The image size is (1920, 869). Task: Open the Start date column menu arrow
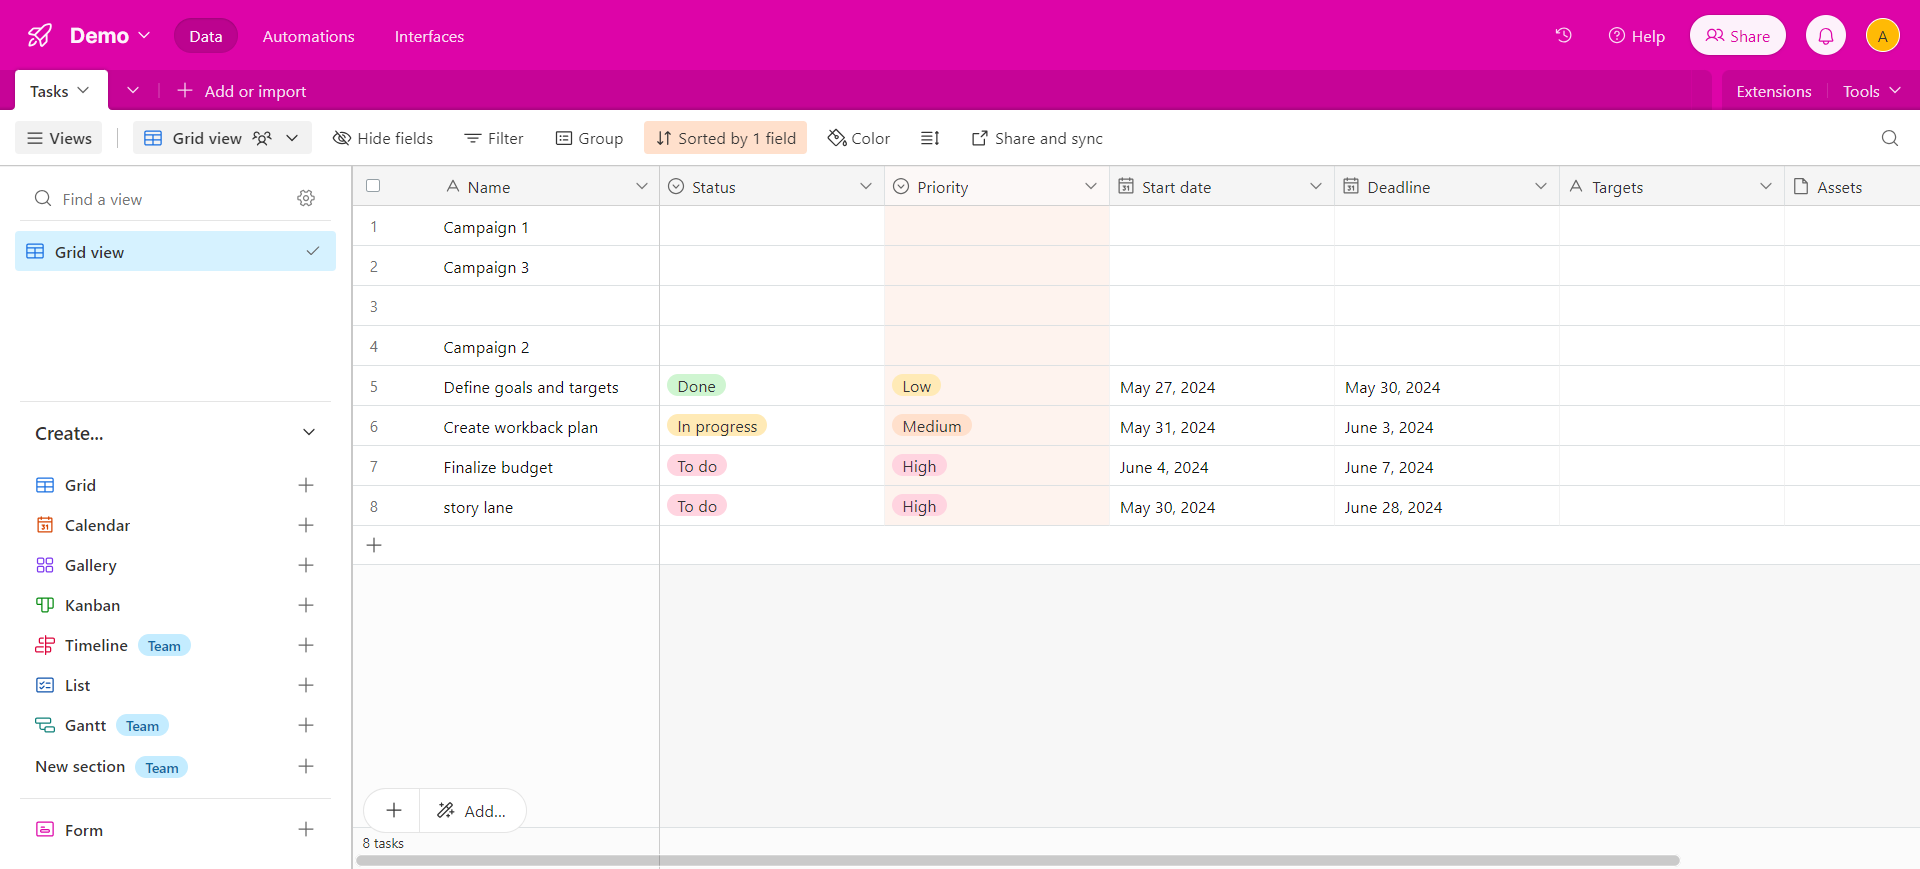tap(1316, 186)
